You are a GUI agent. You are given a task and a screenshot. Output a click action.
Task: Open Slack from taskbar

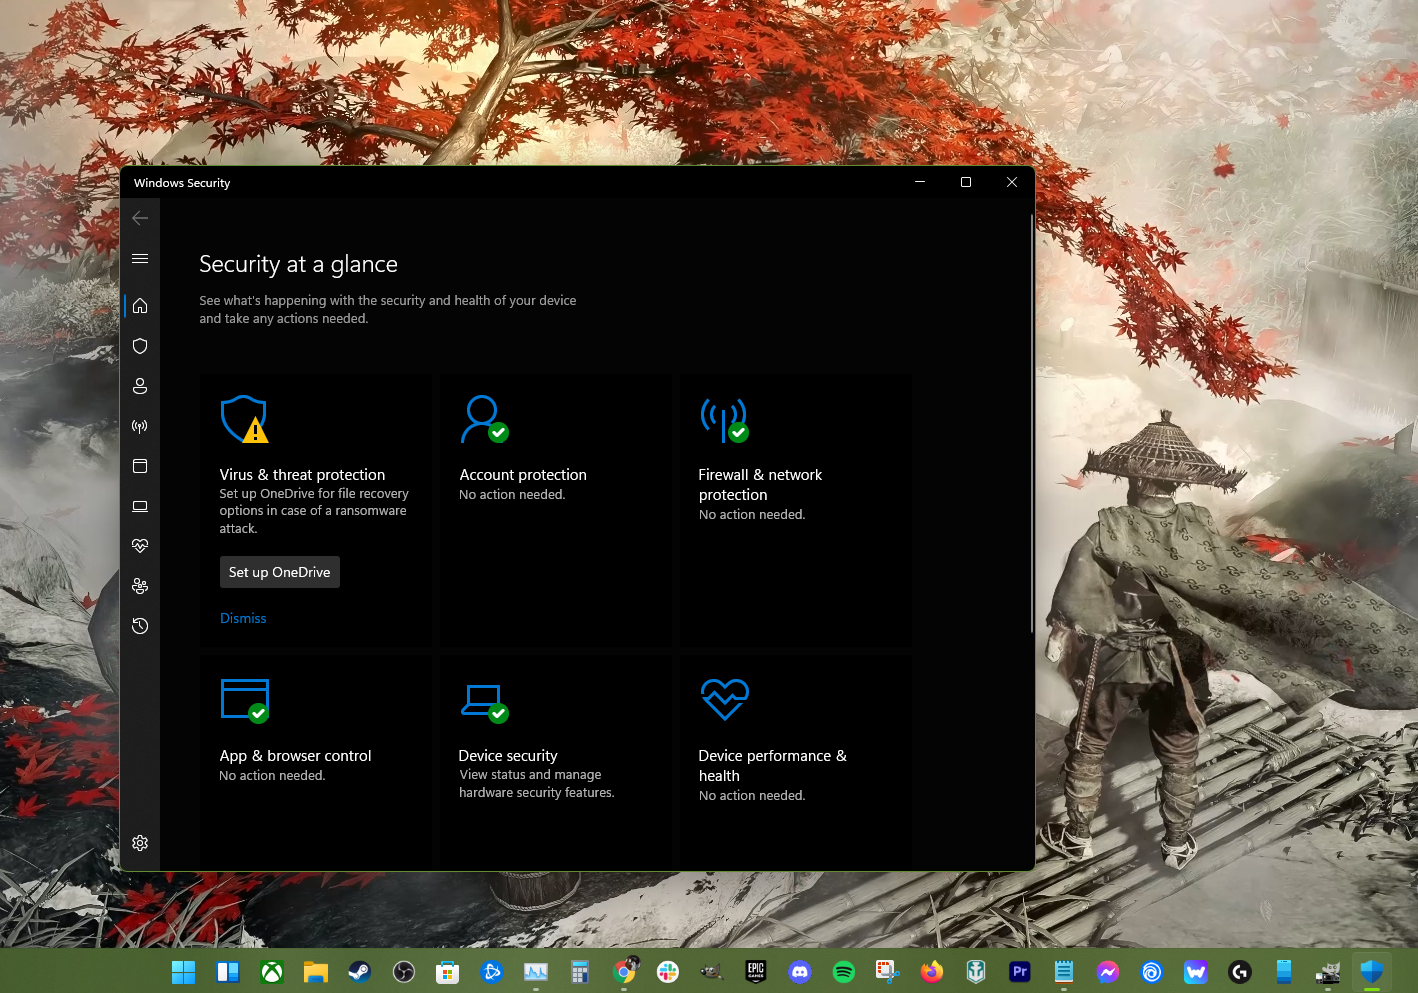(x=668, y=971)
